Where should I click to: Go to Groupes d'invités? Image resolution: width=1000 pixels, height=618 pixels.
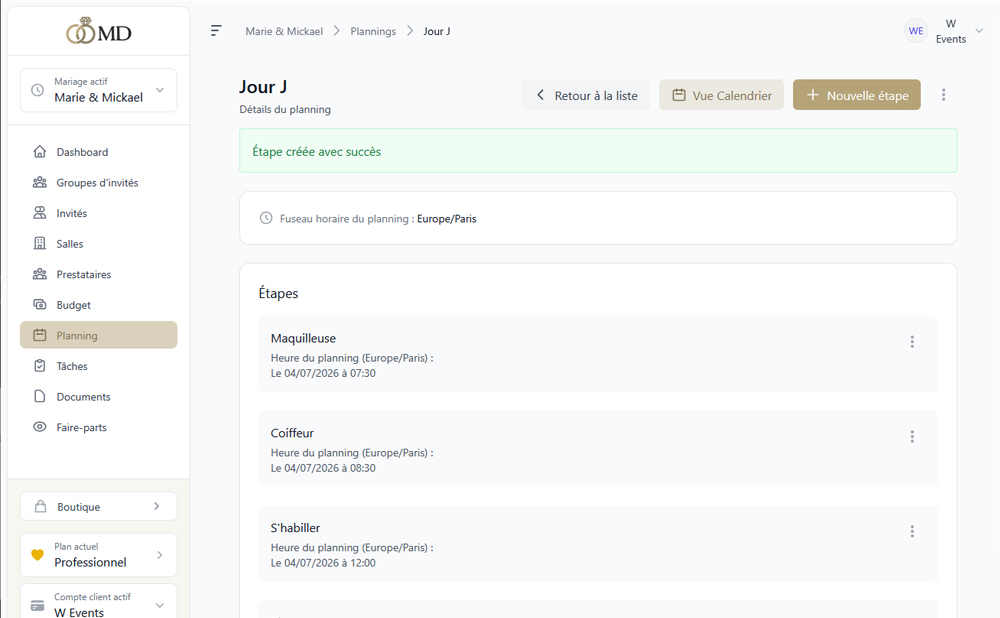coord(98,182)
